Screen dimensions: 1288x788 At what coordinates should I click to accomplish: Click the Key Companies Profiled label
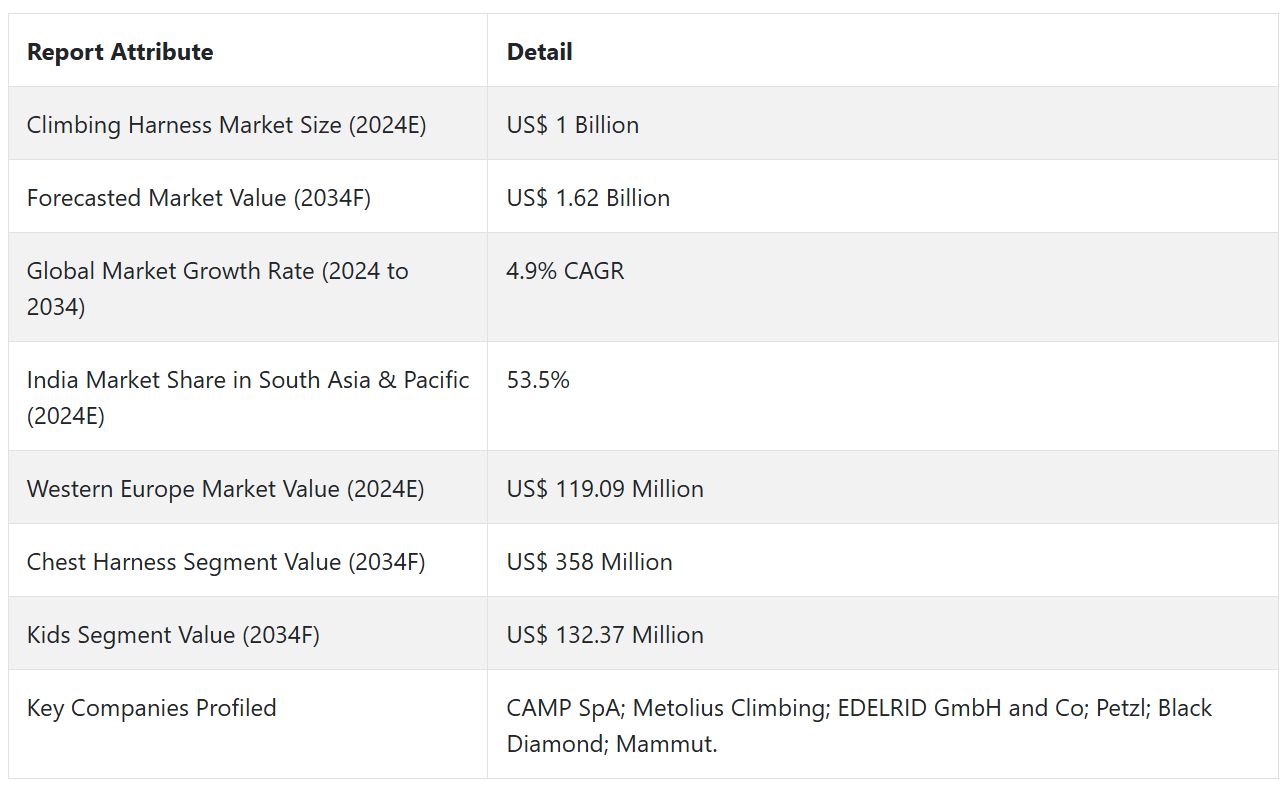coord(151,708)
